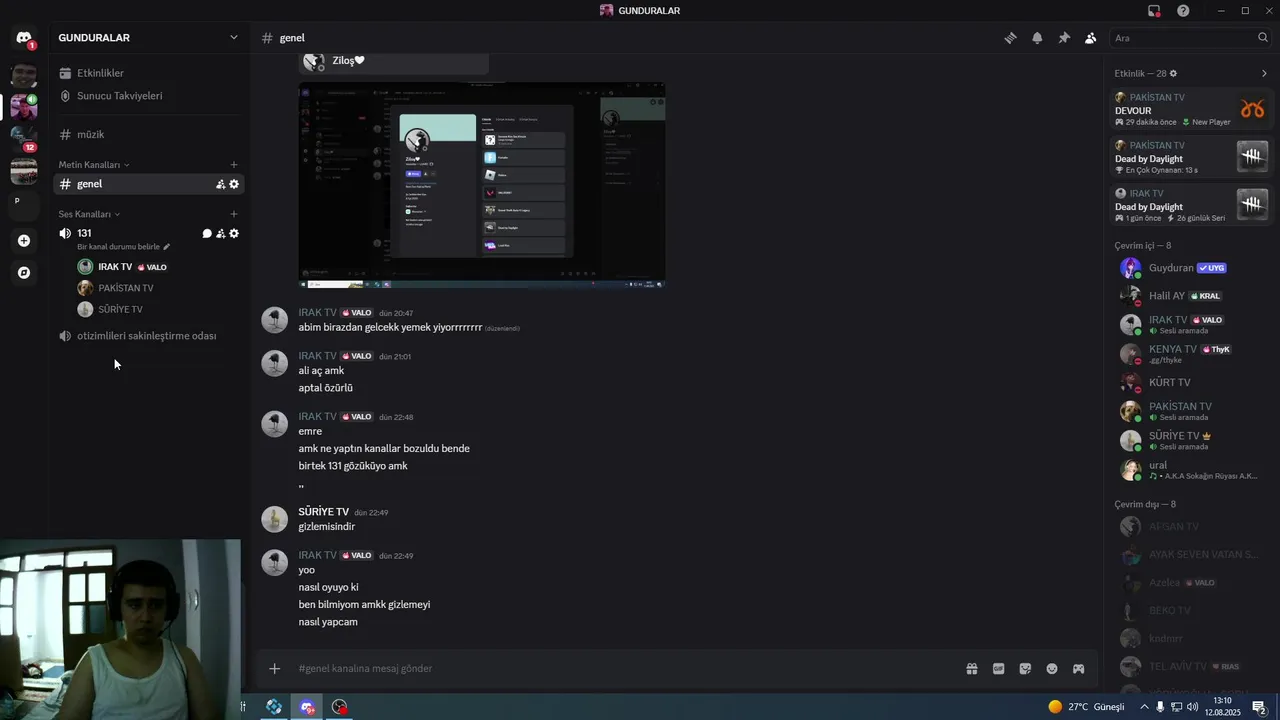Viewport: 1280px width, 720px height.
Task: Show hidden system tray icons chevron
Action: [x=1144, y=707]
